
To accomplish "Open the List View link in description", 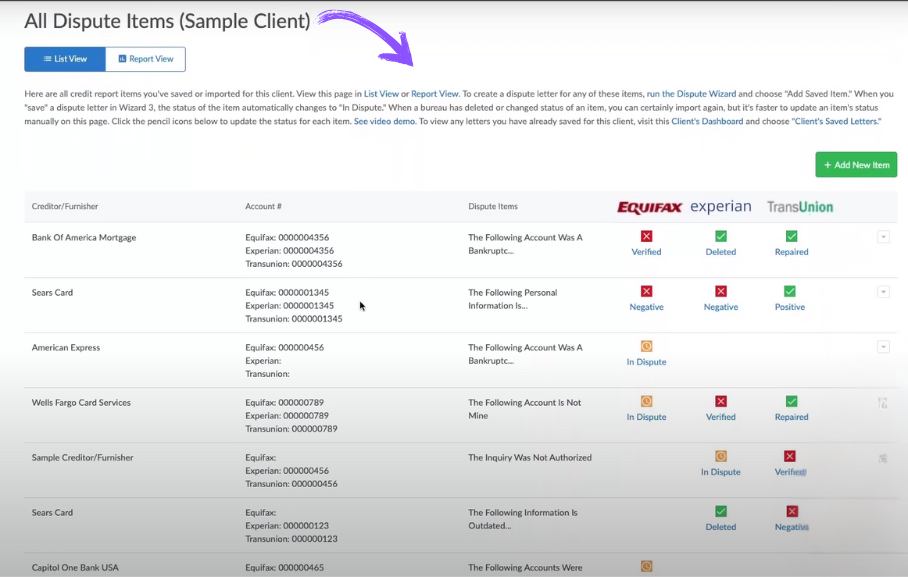I will tap(381, 93).
